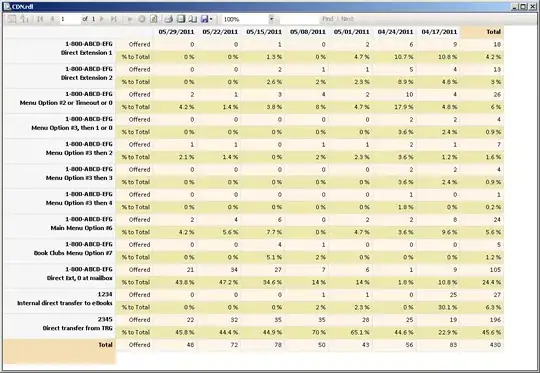Select the Direct Ext, 0 at mailbox label
Image resolution: width=540 pixels, height=373 pixels.
click(80, 278)
